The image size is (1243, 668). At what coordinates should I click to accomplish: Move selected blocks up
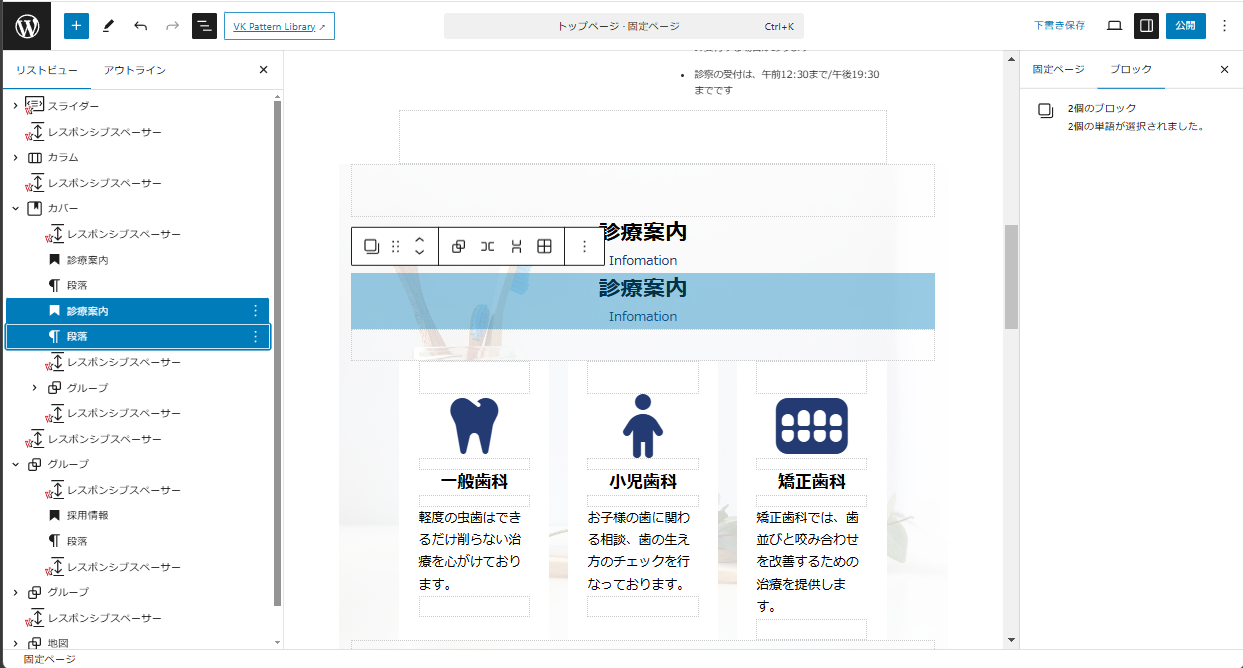[420, 240]
